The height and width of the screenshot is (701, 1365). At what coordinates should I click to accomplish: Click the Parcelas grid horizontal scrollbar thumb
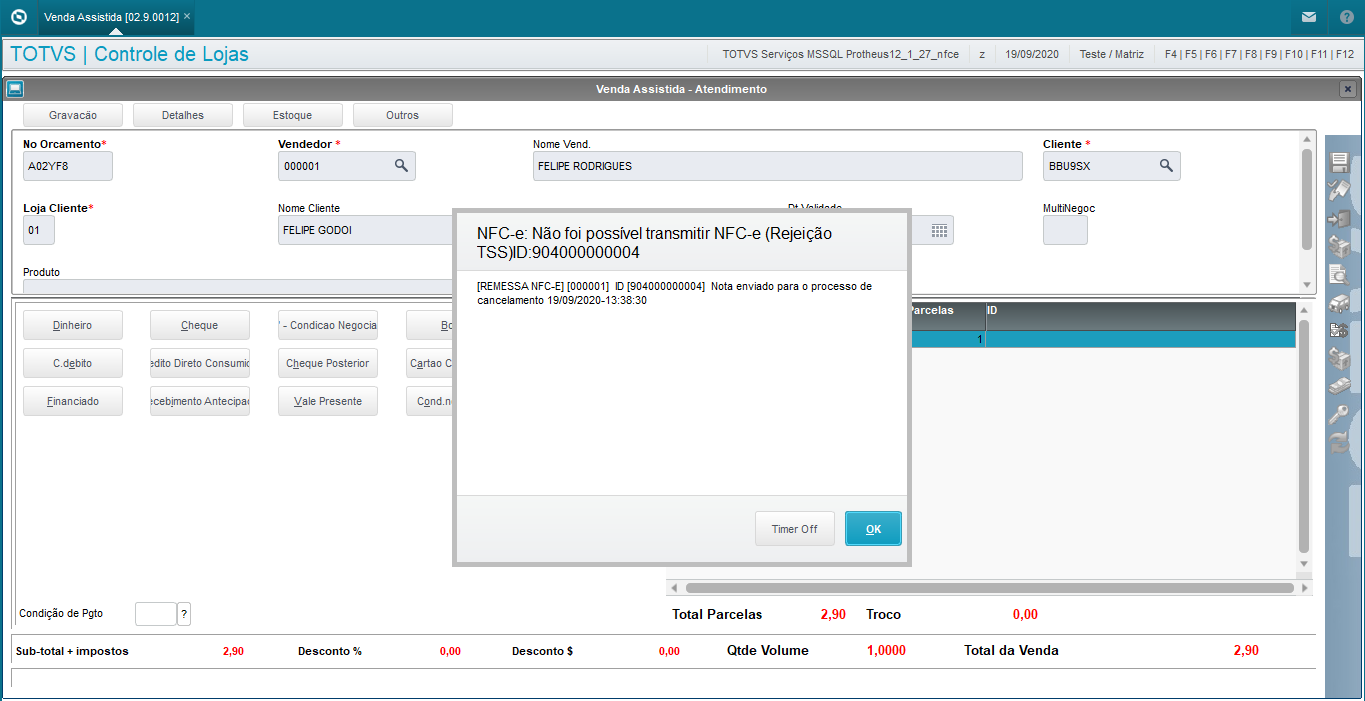tap(990, 588)
